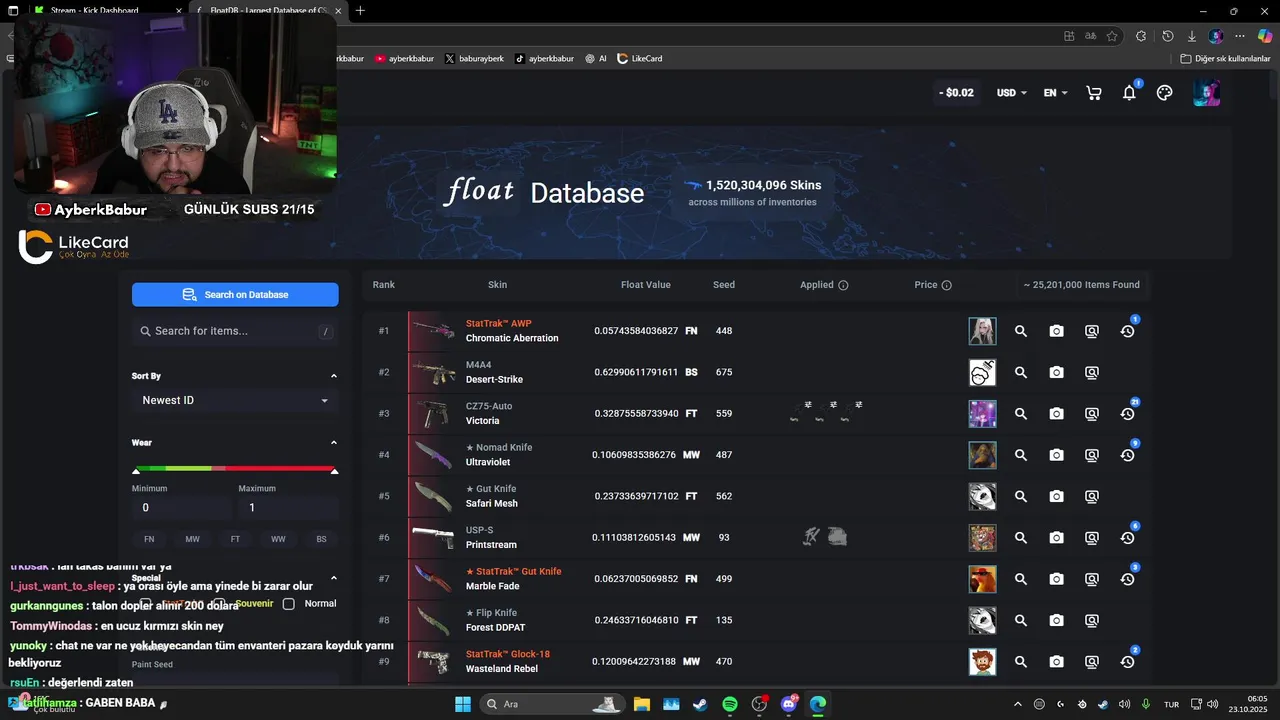Viewport: 1280px width, 720px height.
Task: Click the wear slider maximum handle
Action: coord(334,470)
